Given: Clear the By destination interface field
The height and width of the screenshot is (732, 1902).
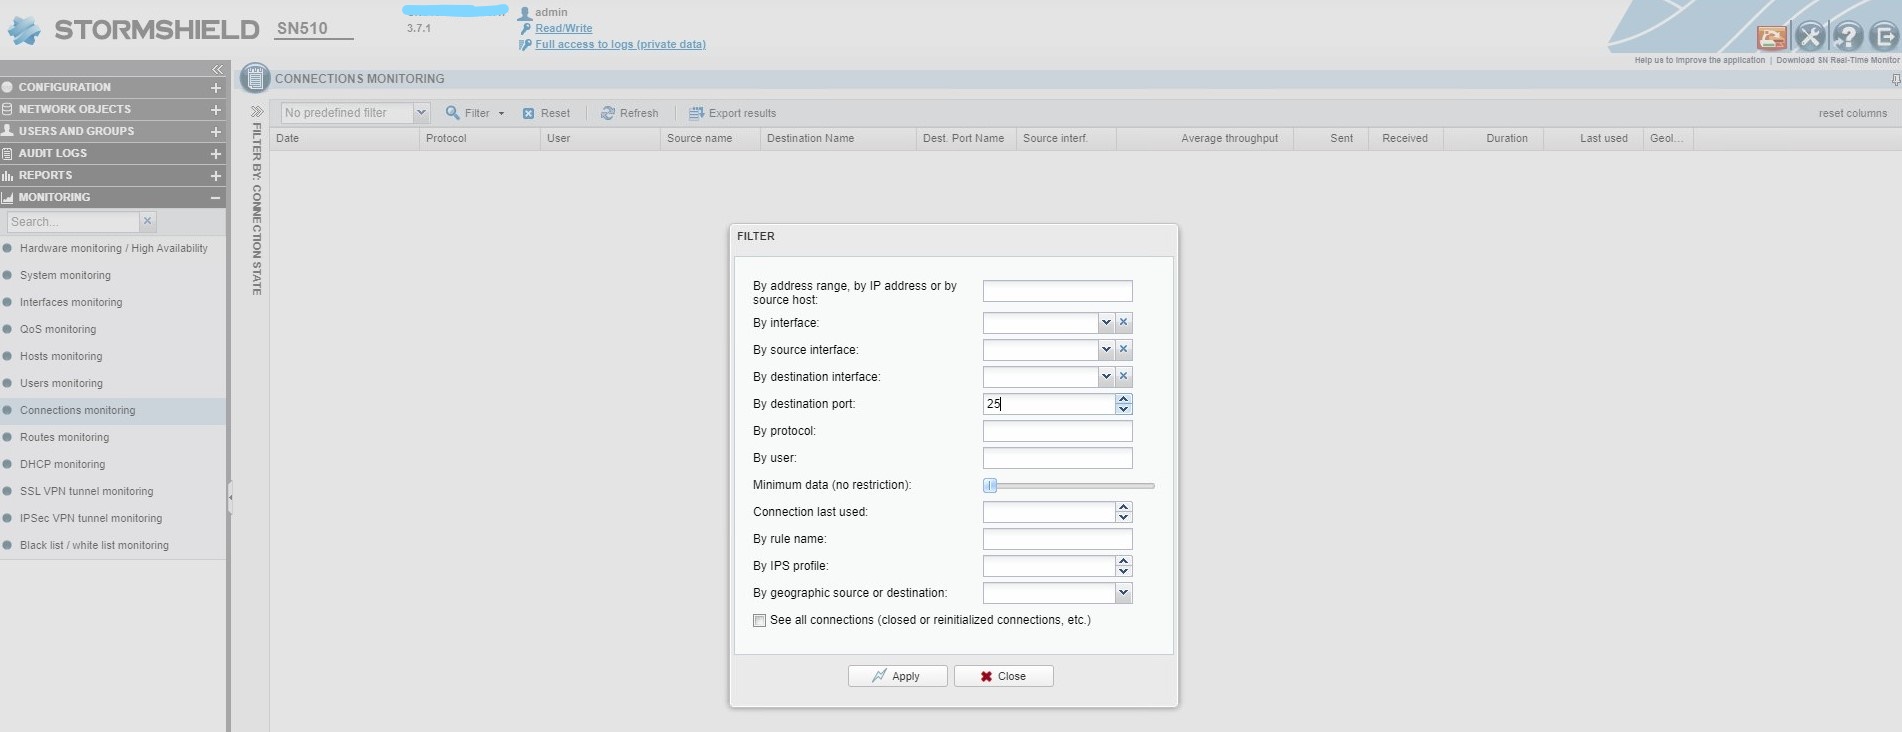Looking at the screenshot, I should click(x=1124, y=377).
